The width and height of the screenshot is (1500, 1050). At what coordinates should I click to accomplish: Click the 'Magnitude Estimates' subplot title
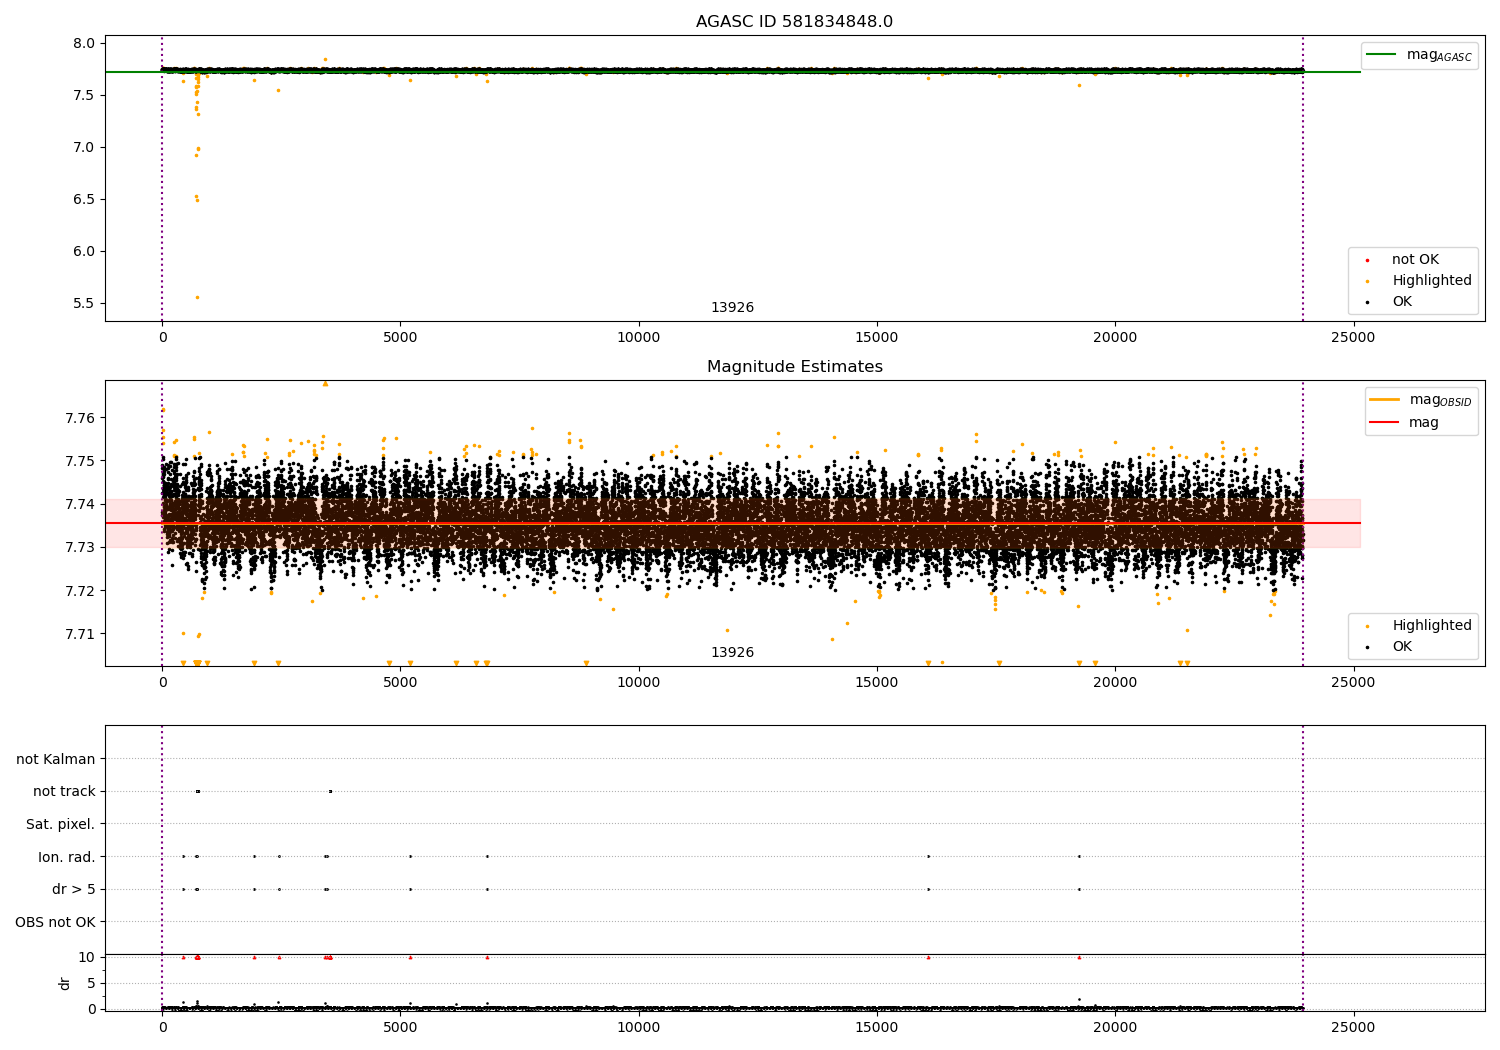pyautogui.click(x=794, y=367)
